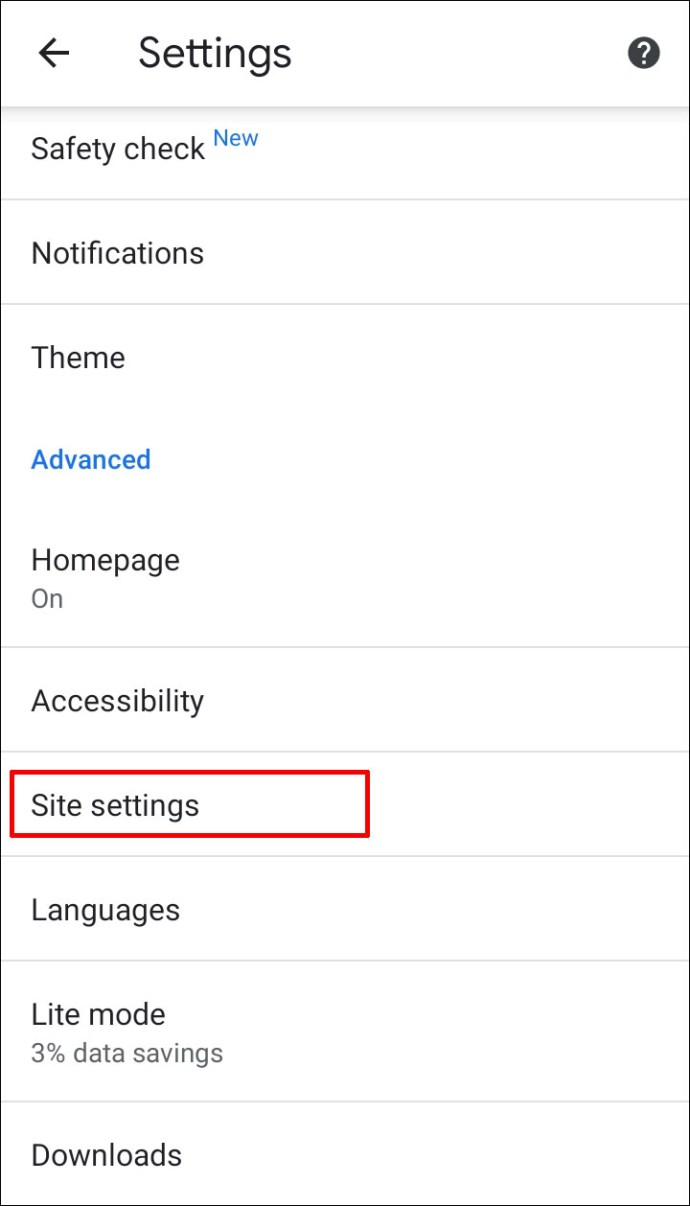Screen dimensions: 690x1206
Task: Tap the back arrow in the header
Action: (53, 53)
